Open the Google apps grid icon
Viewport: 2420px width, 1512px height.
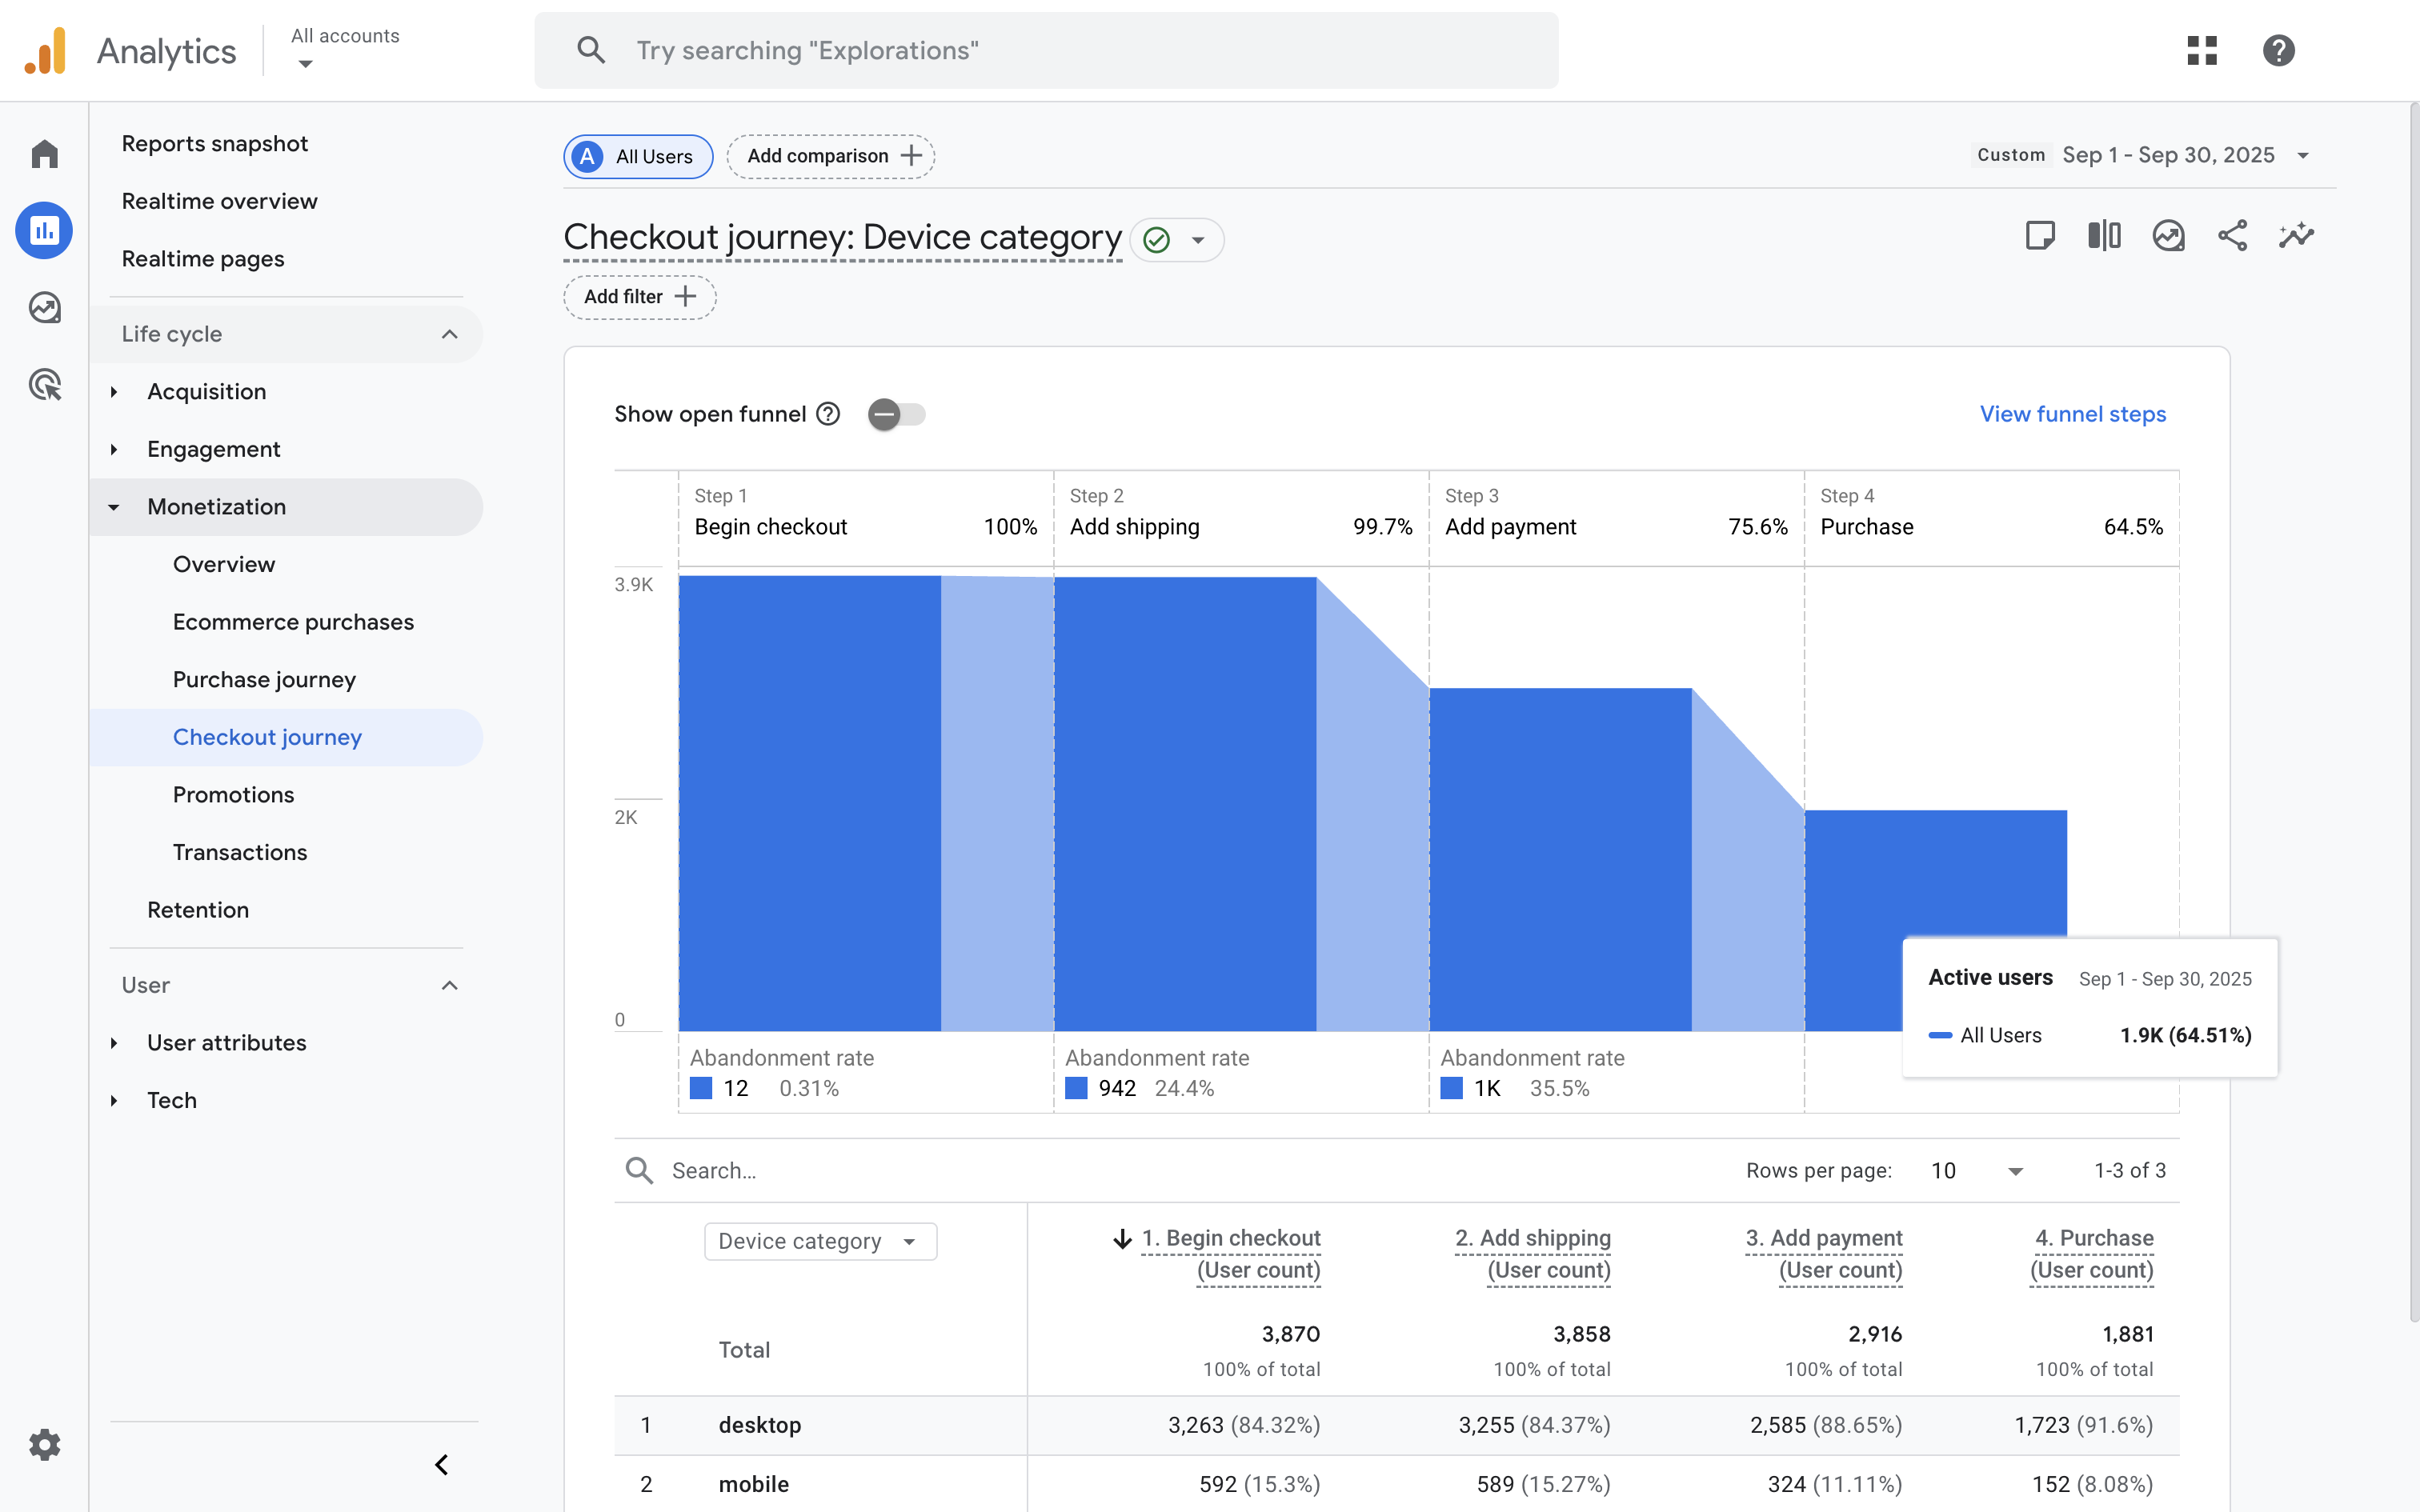pyautogui.click(x=2202, y=50)
